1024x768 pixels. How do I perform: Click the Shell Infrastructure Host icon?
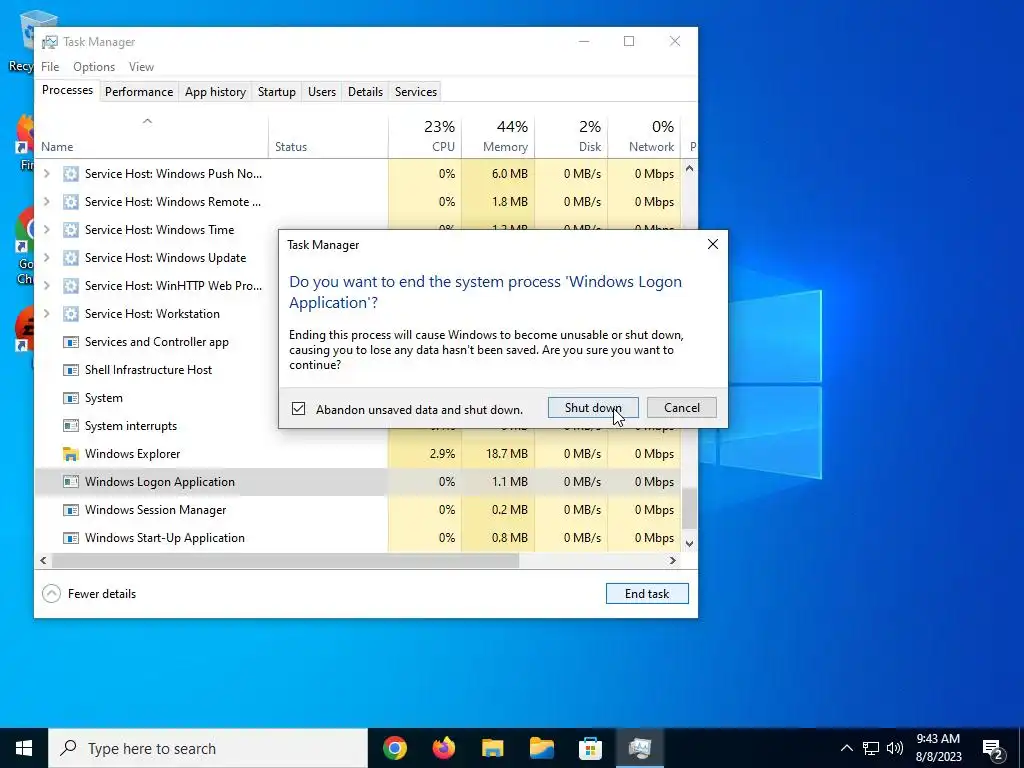[71, 370]
